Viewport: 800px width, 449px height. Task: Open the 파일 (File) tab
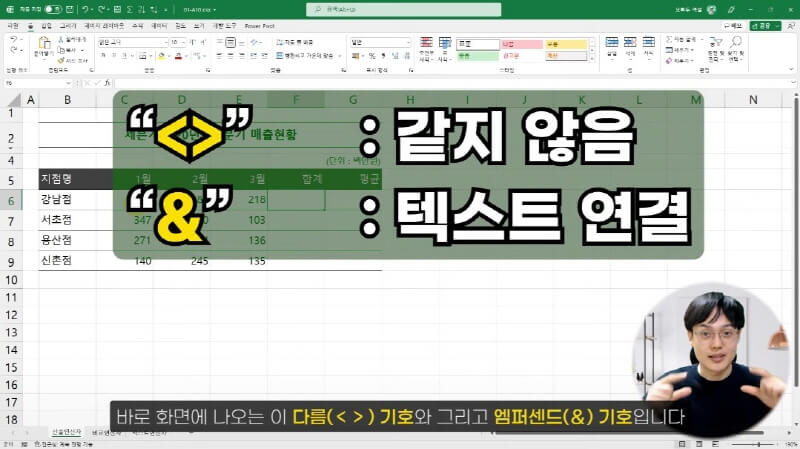[x=13, y=26]
